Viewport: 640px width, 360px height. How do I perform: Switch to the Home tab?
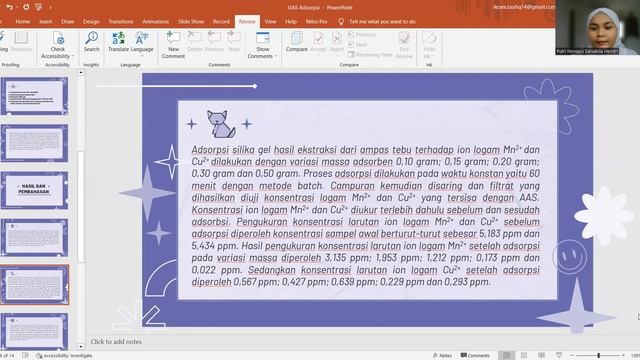(x=23, y=22)
